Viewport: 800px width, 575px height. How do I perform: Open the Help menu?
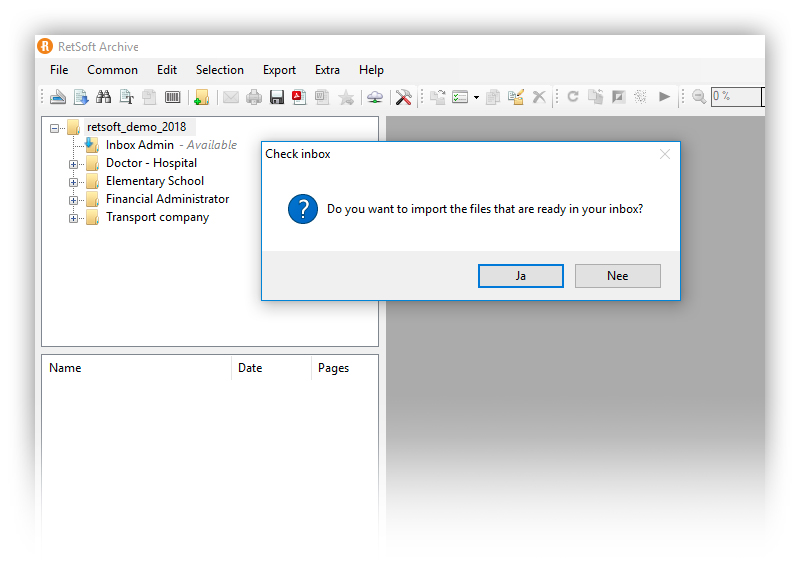click(x=371, y=70)
